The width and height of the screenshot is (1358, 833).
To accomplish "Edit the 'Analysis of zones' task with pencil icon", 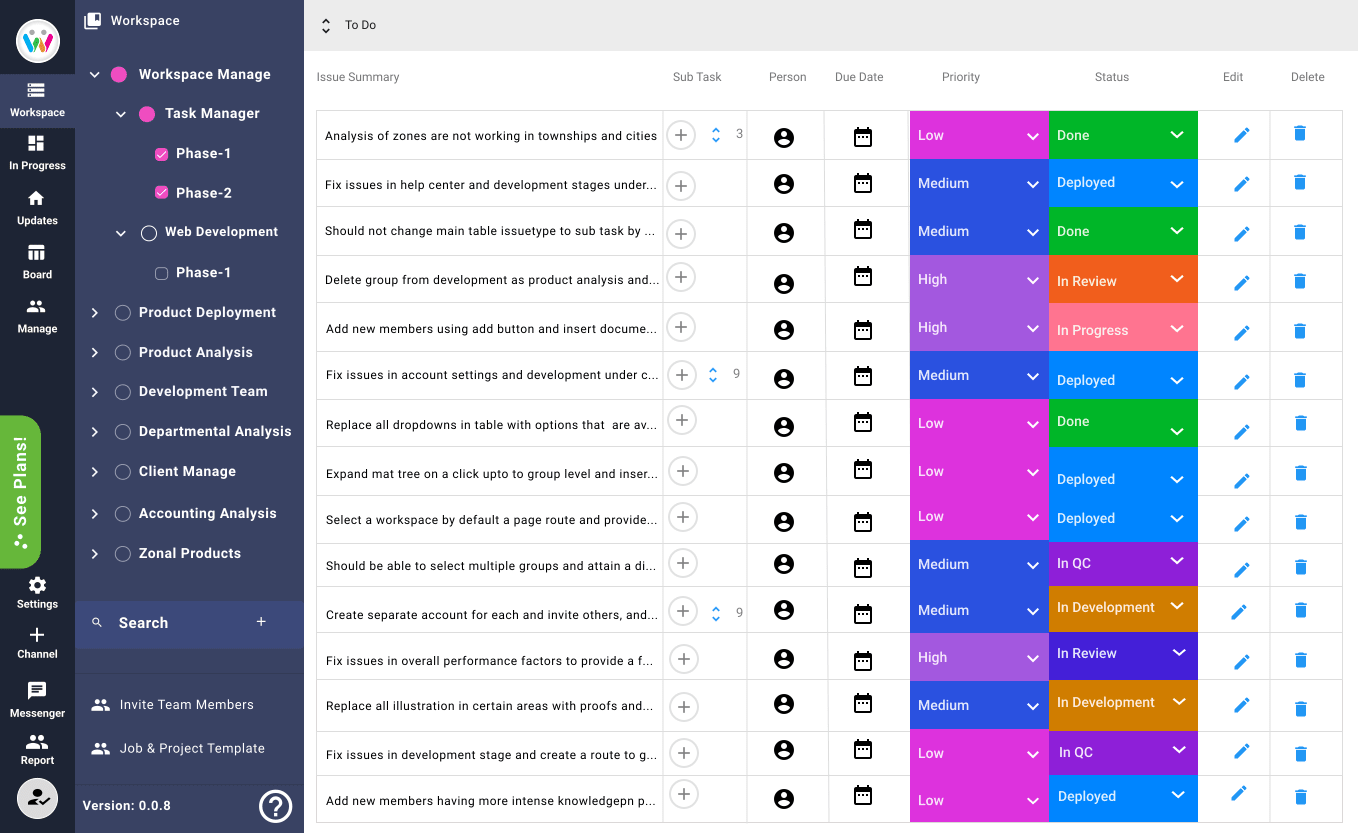I will [1241, 135].
